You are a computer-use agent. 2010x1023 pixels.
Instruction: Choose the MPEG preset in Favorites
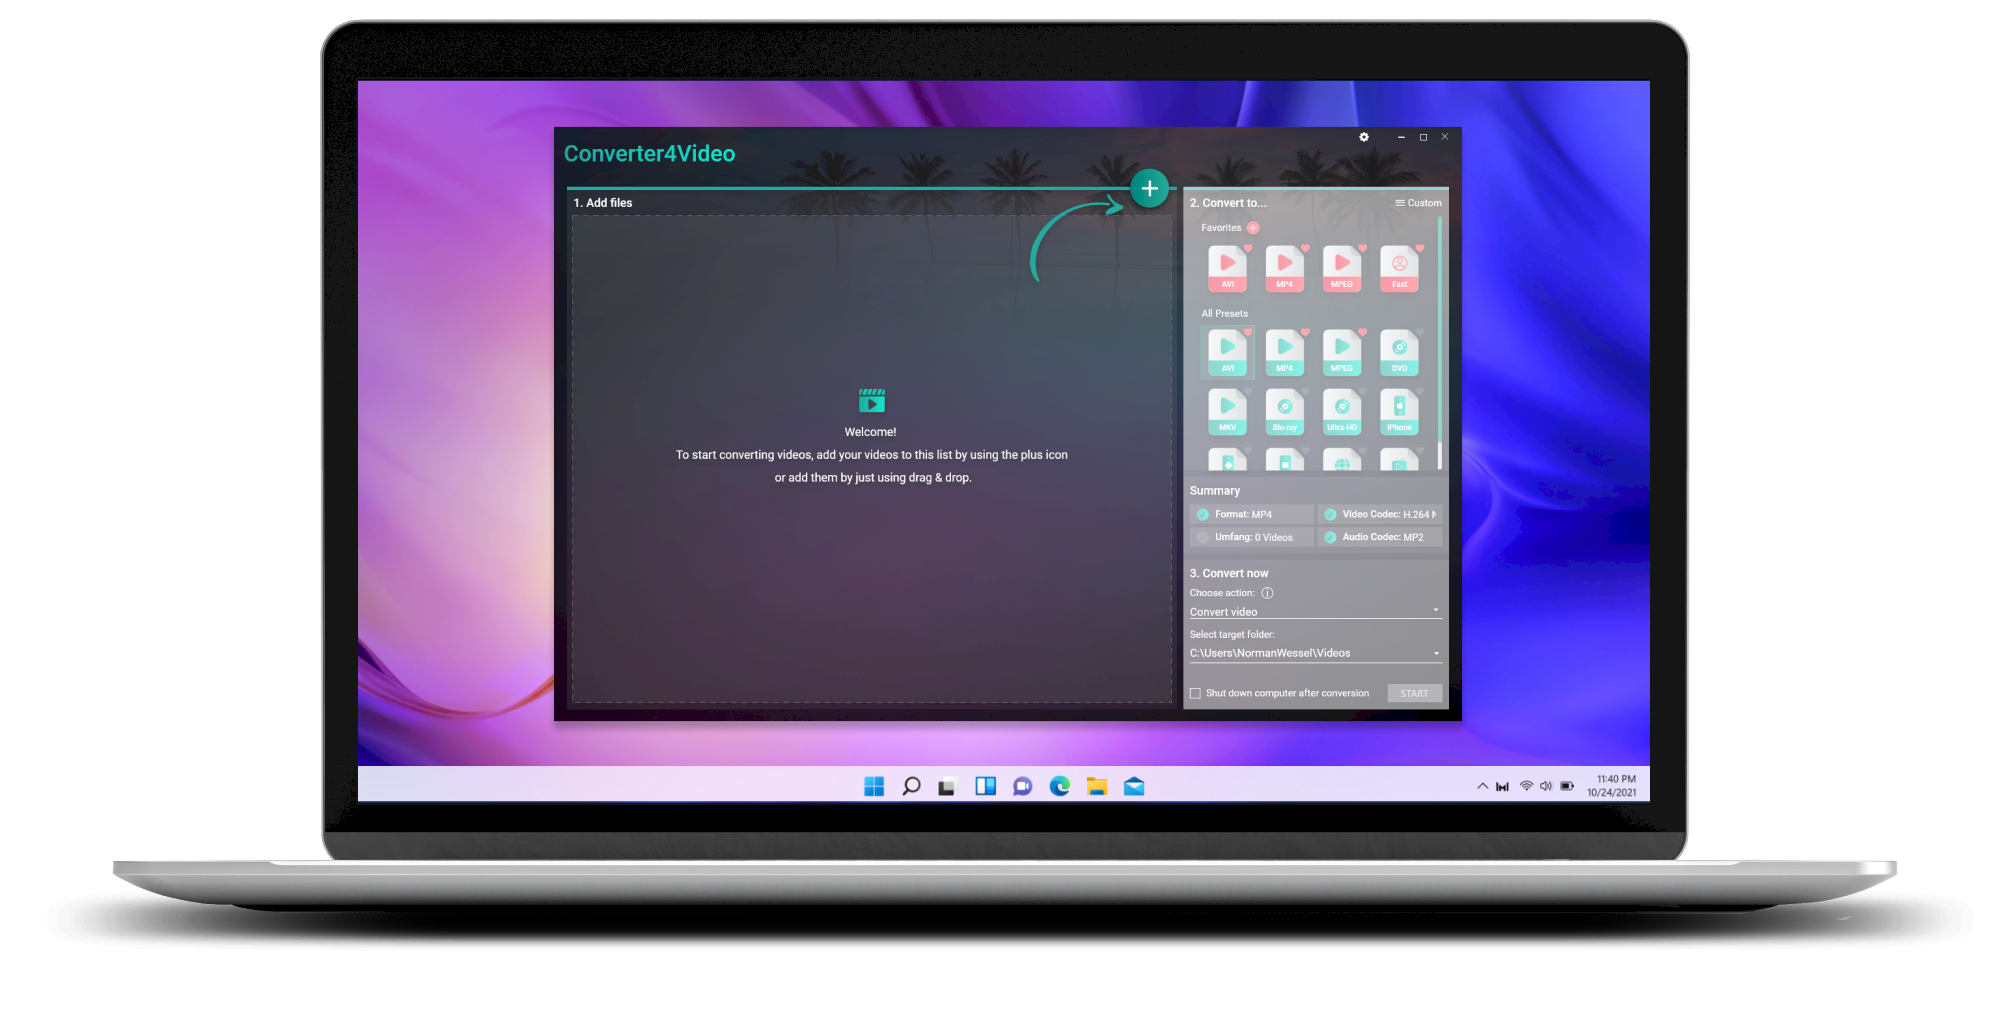tap(1341, 268)
